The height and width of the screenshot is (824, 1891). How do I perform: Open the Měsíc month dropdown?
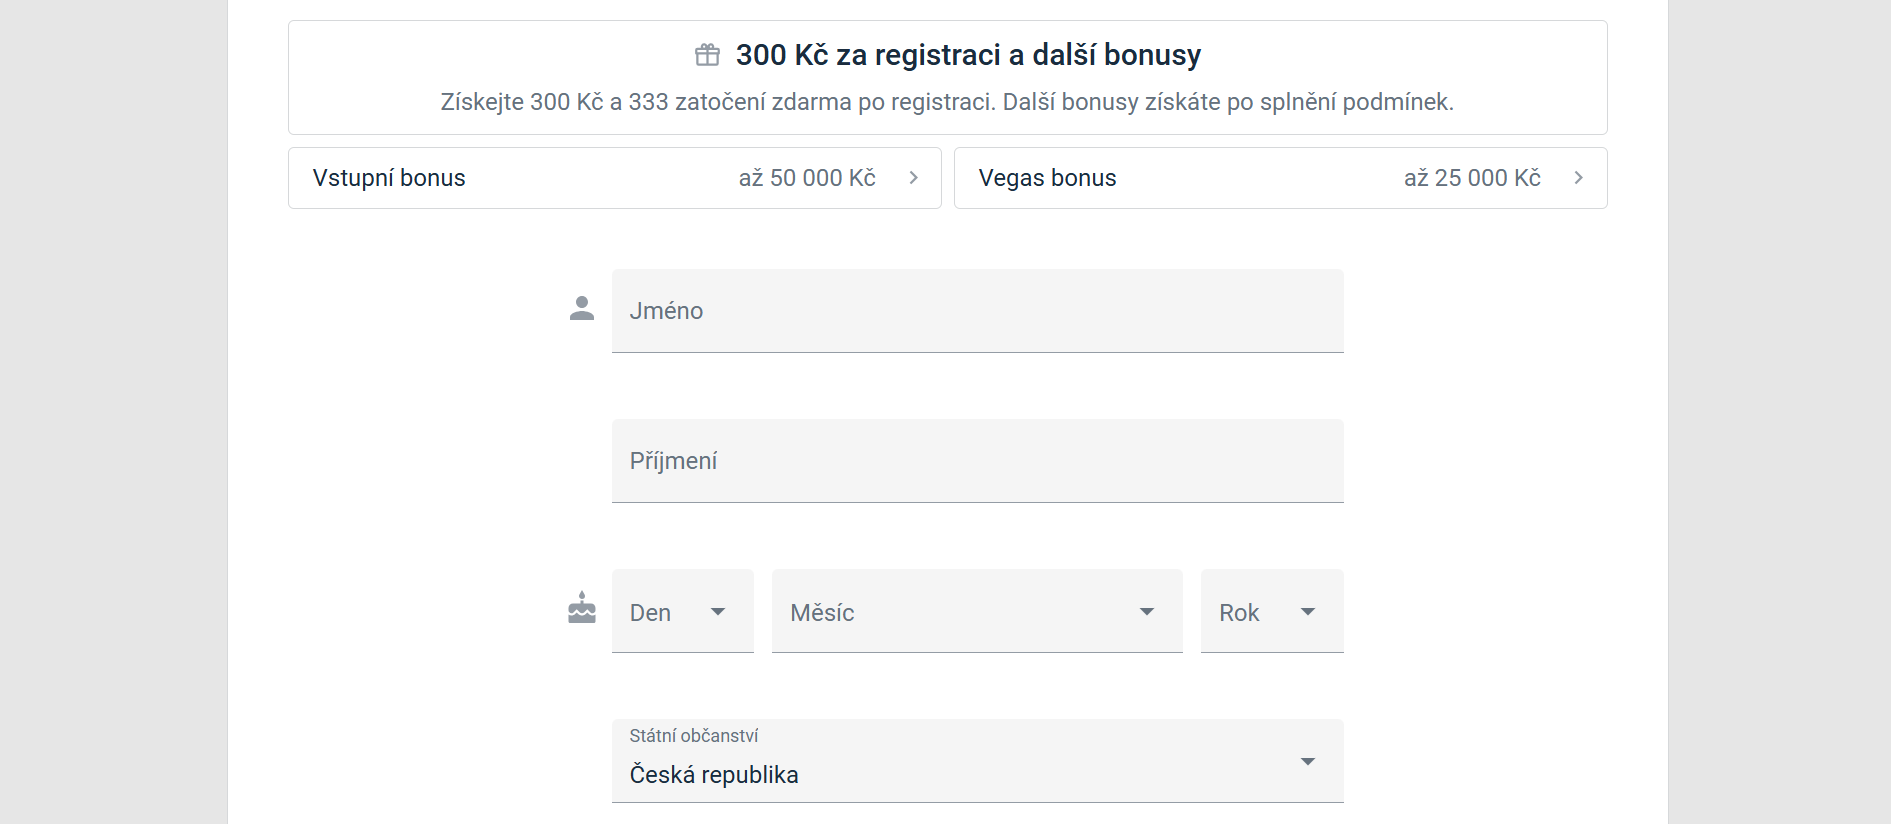pos(977,611)
